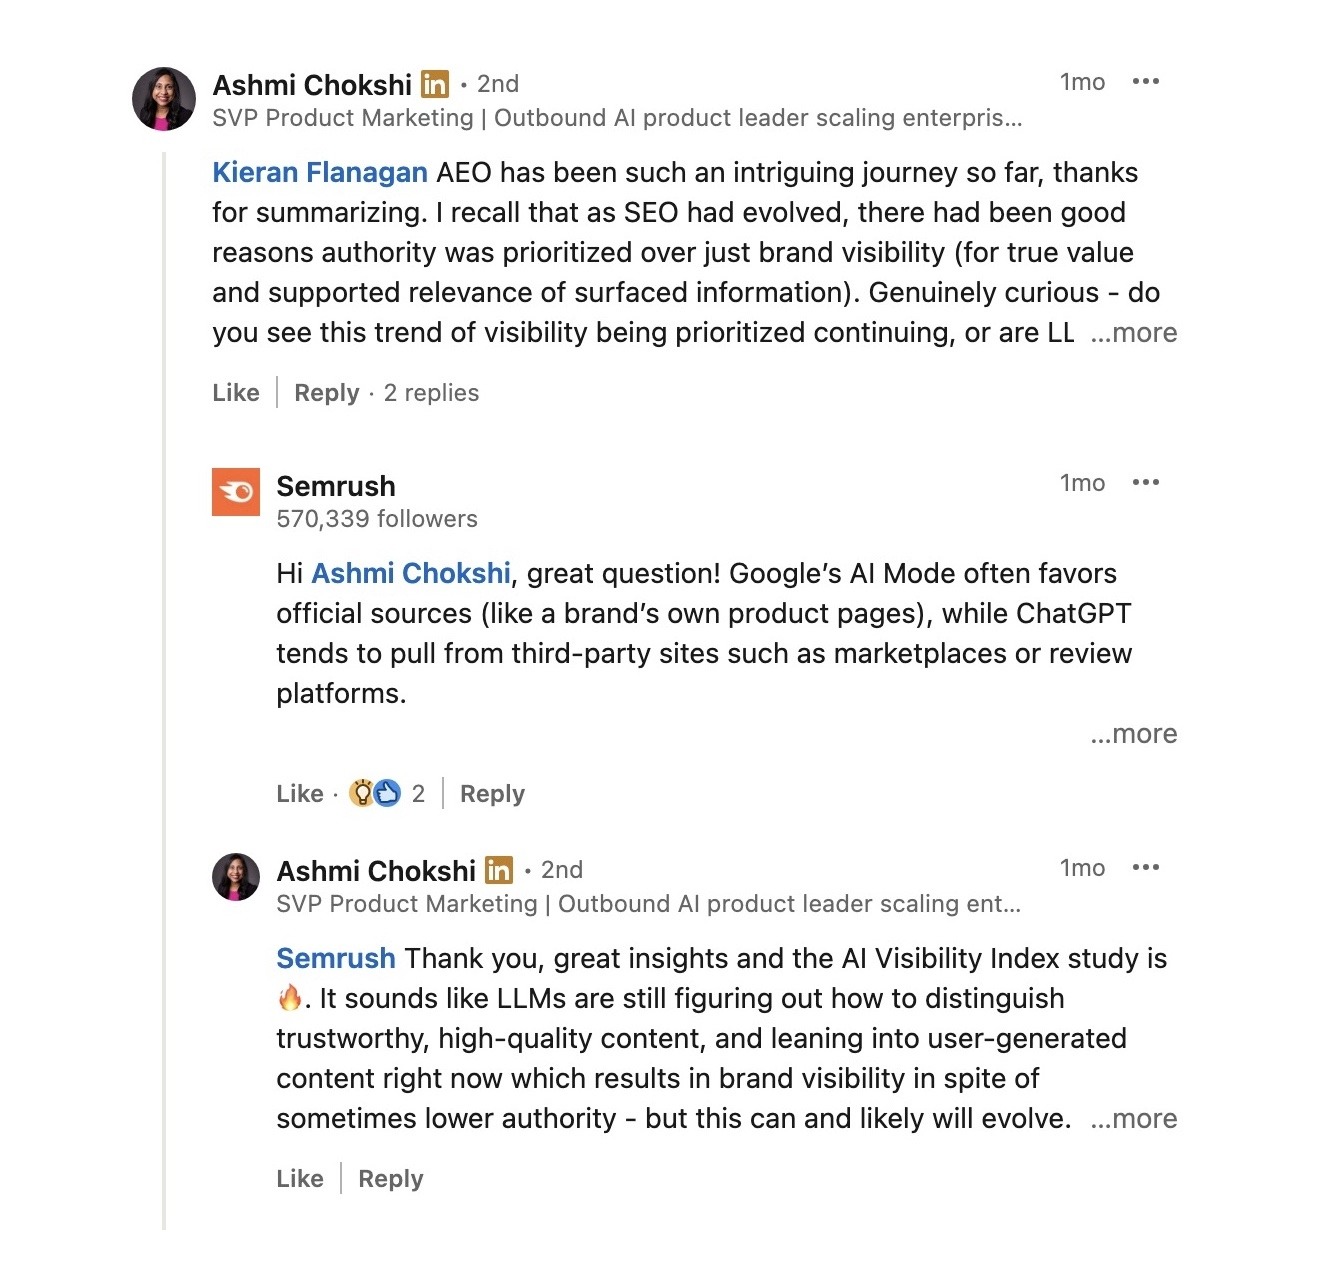Click the '1mo' timestamp on Semrush's reply

point(1081,483)
